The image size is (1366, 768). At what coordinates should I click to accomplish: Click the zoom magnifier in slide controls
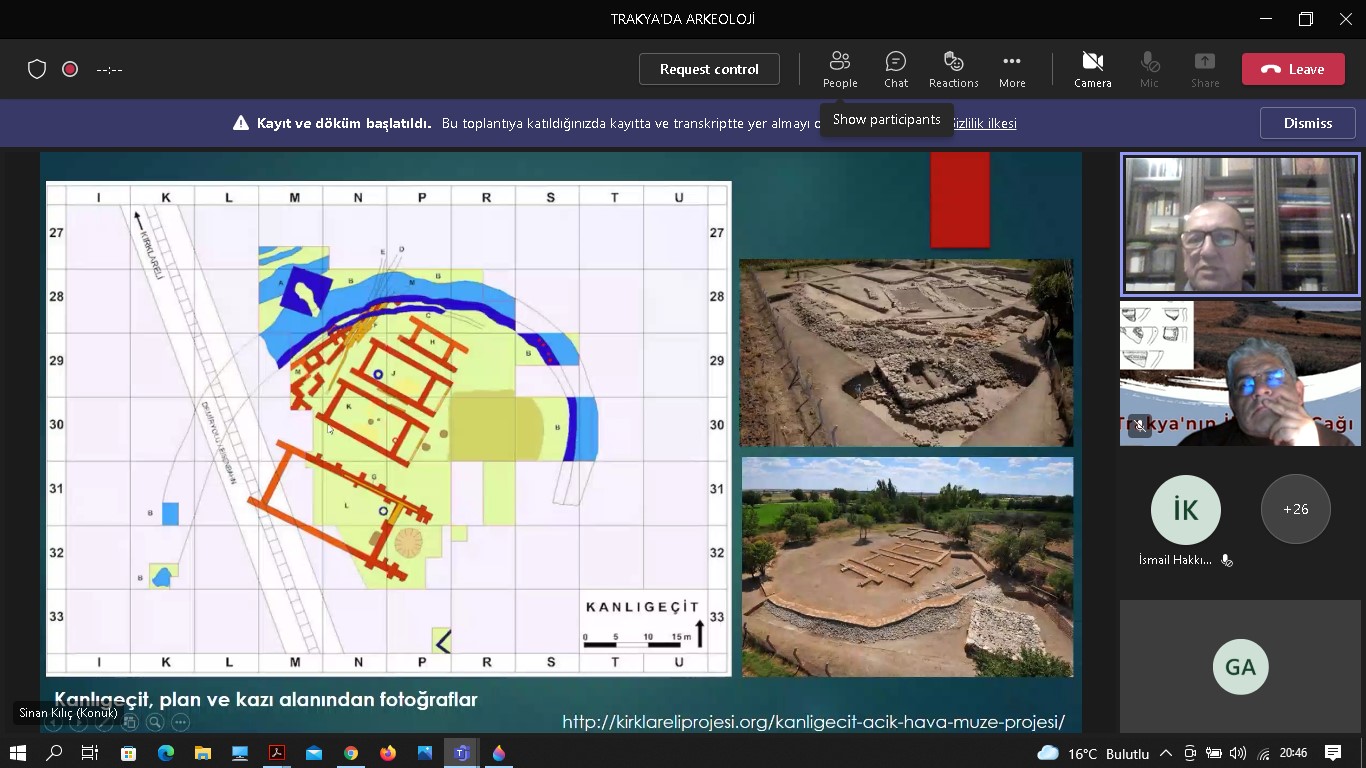pos(155,722)
